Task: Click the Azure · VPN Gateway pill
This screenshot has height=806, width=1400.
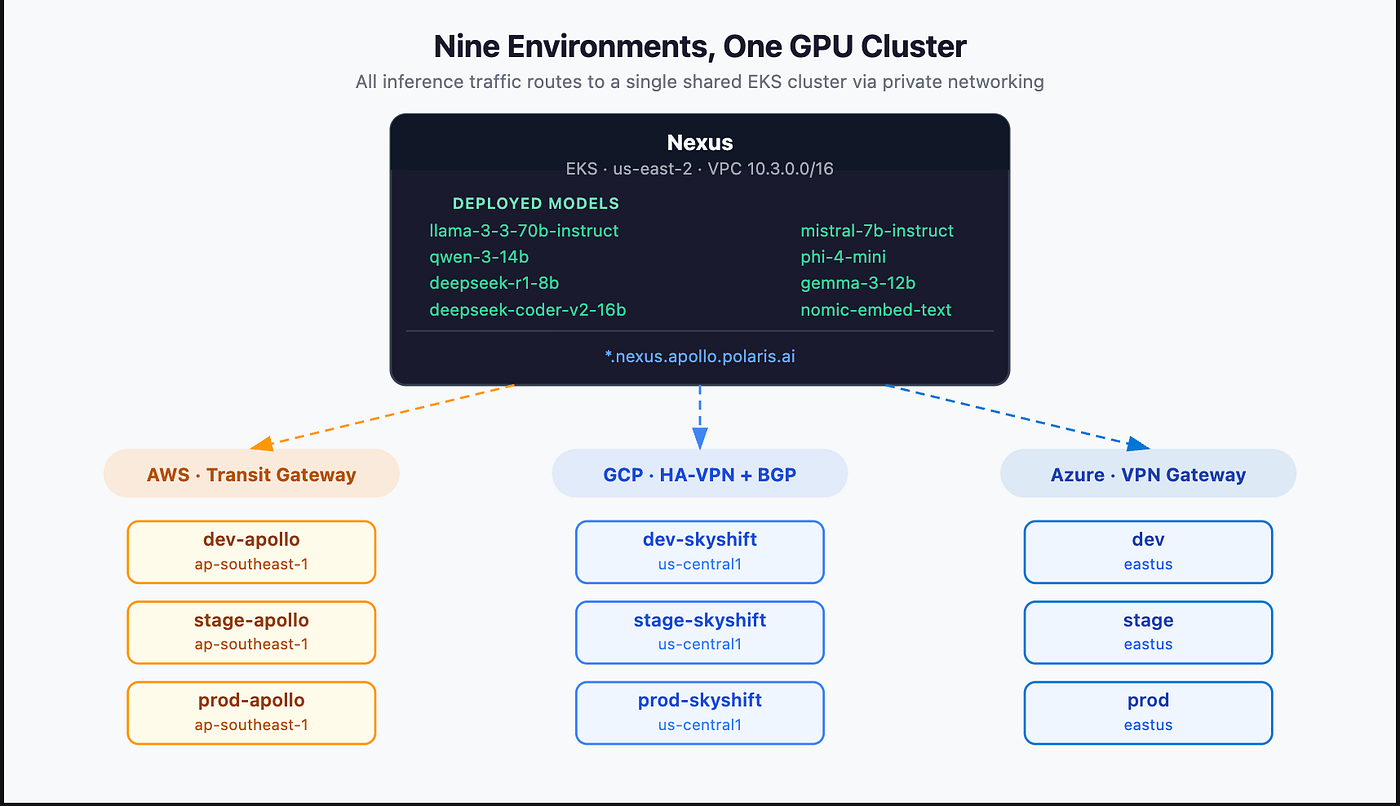Action: pyautogui.click(x=1148, y=474)
